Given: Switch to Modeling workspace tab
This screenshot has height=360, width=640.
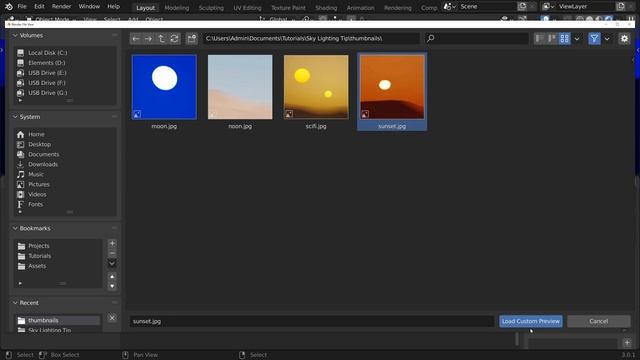Looking at the screenshot, I should [177, 8].
